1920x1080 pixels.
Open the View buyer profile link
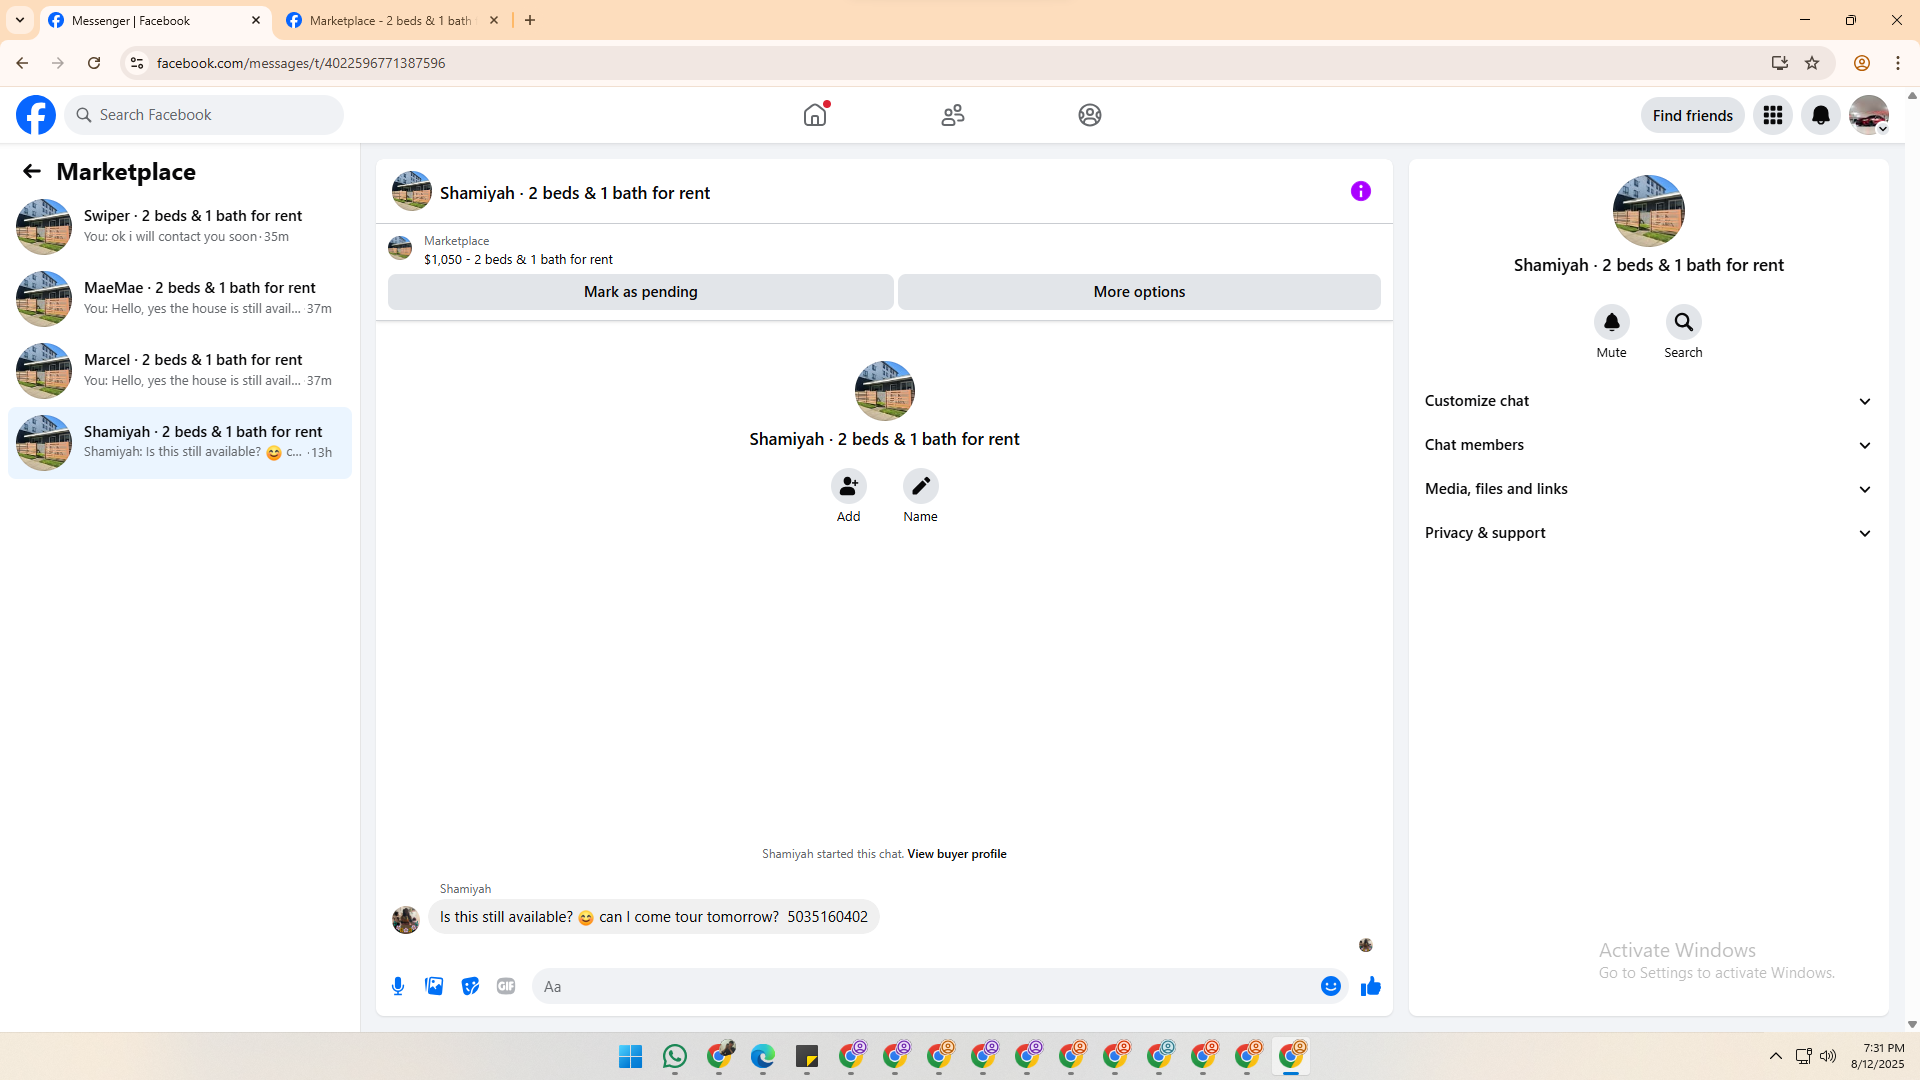(x=956, y=854)
